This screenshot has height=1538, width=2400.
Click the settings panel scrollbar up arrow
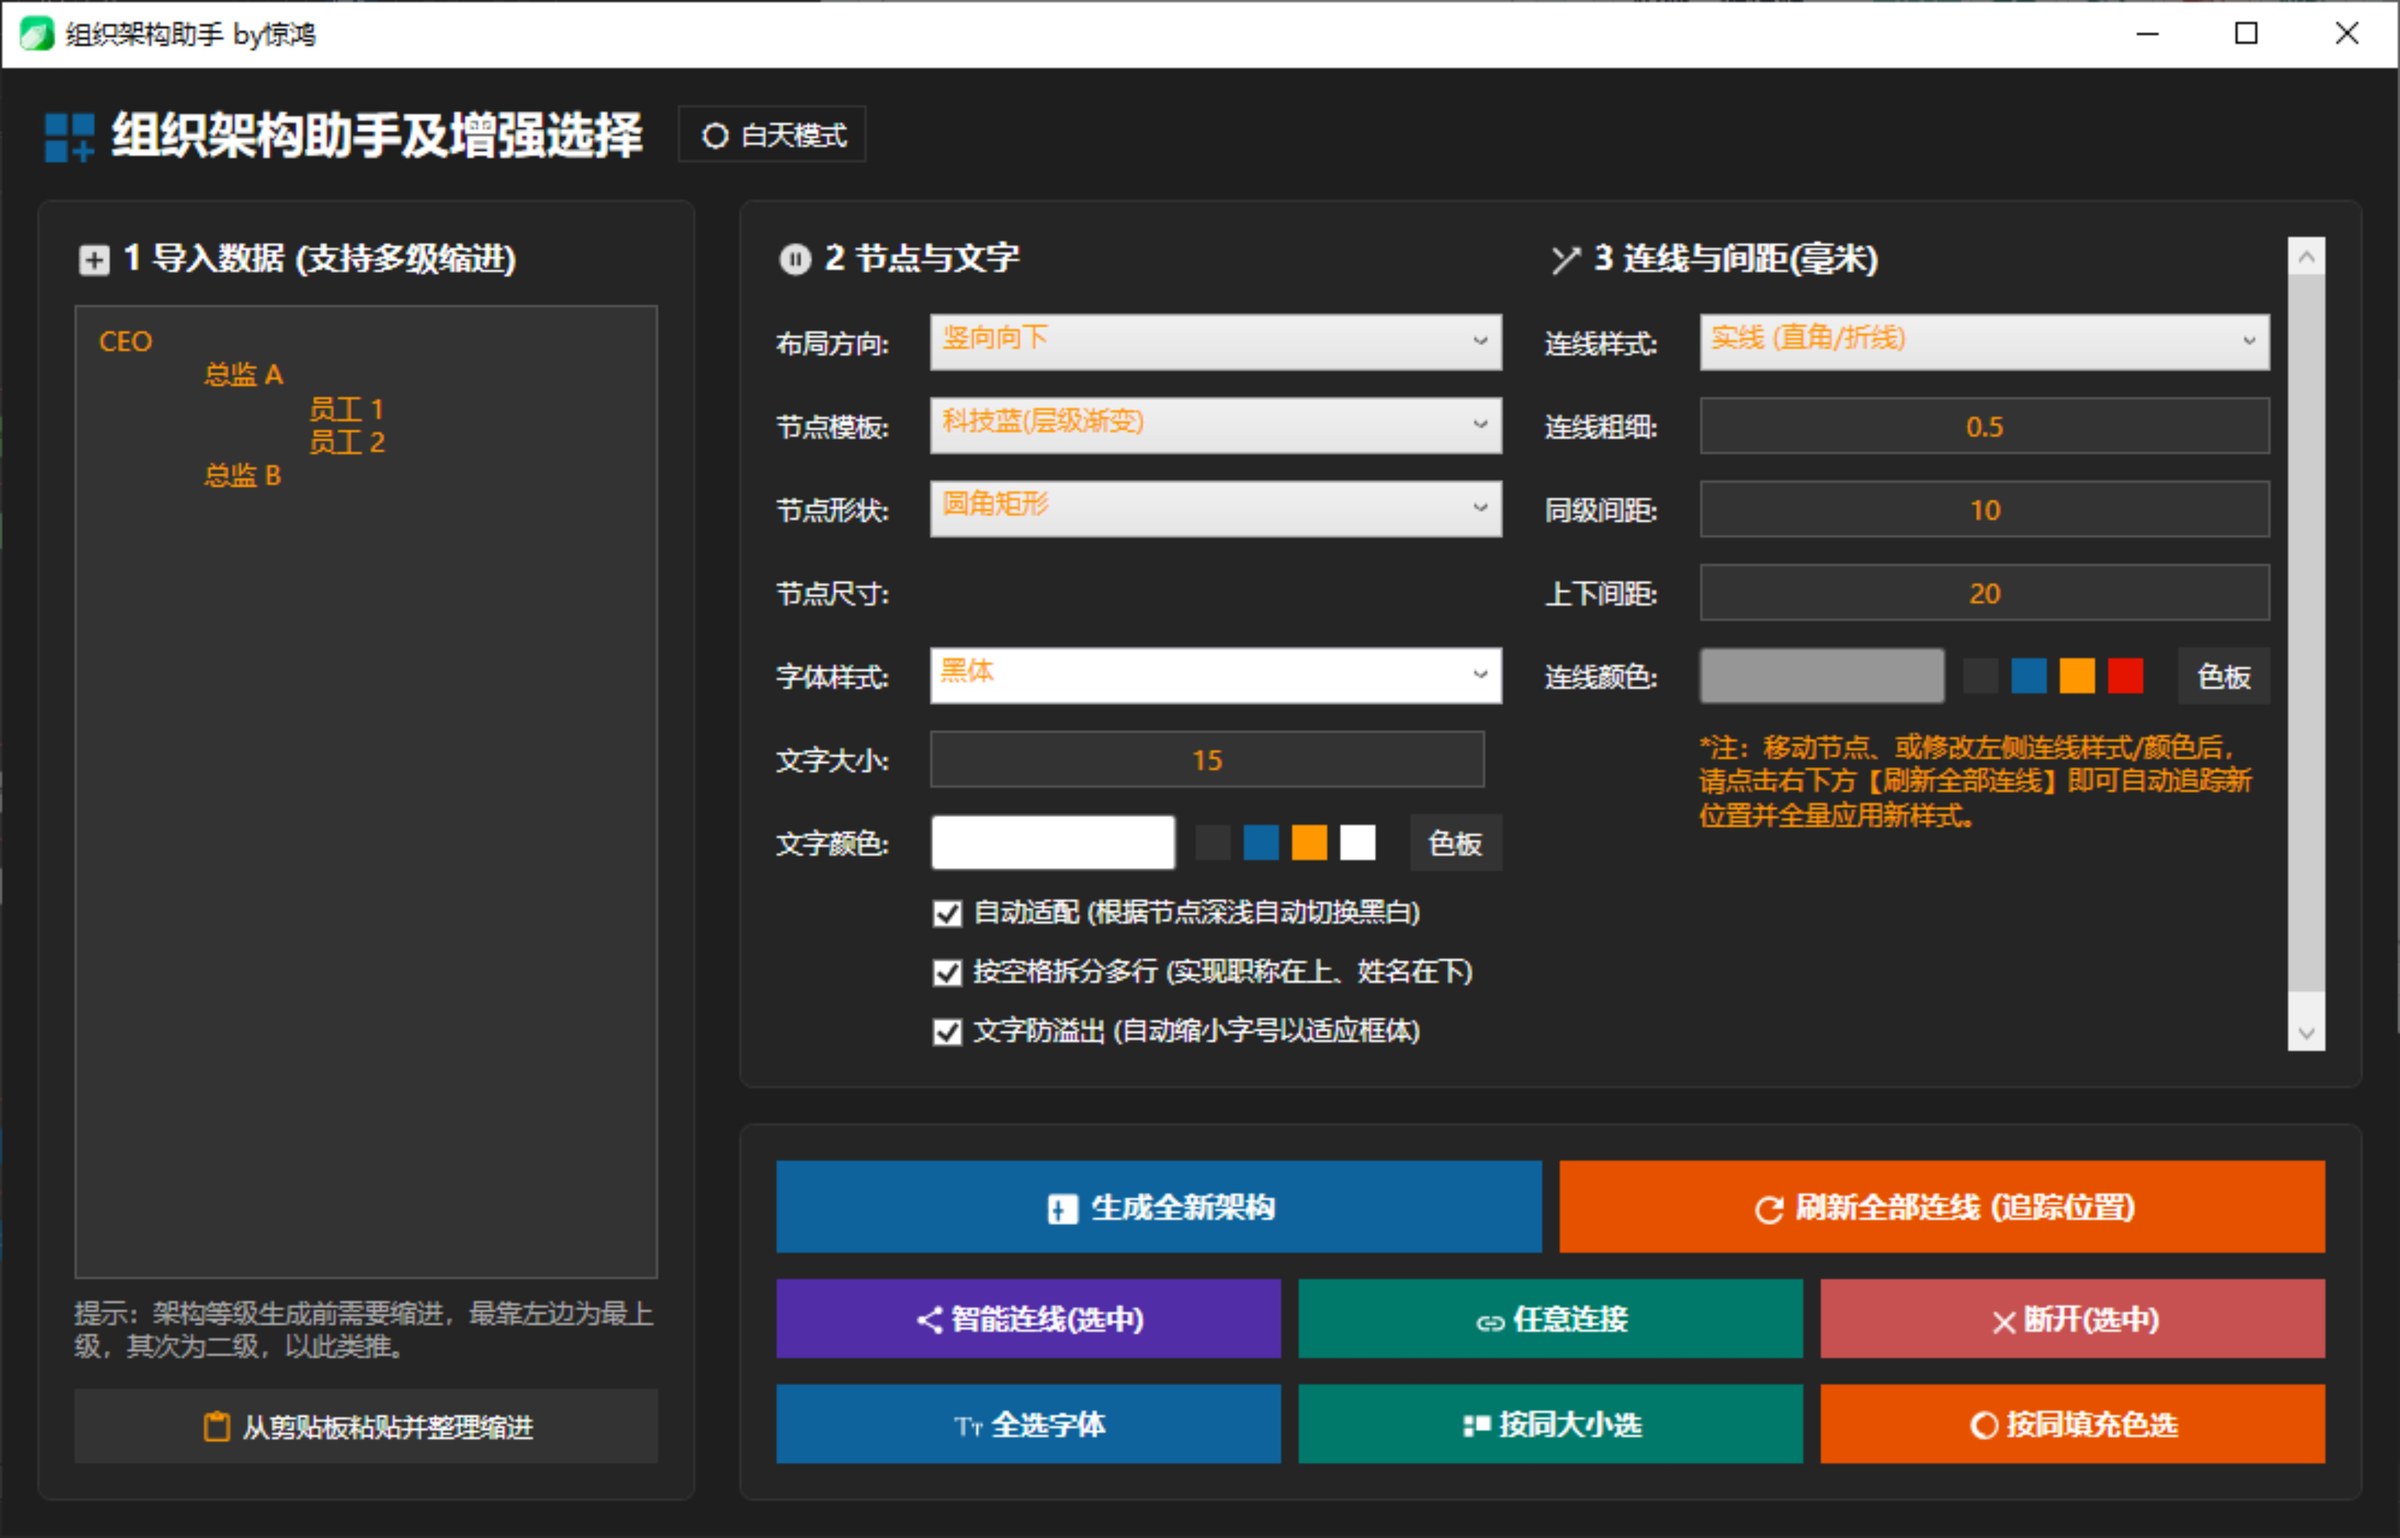pos(2306,257)
